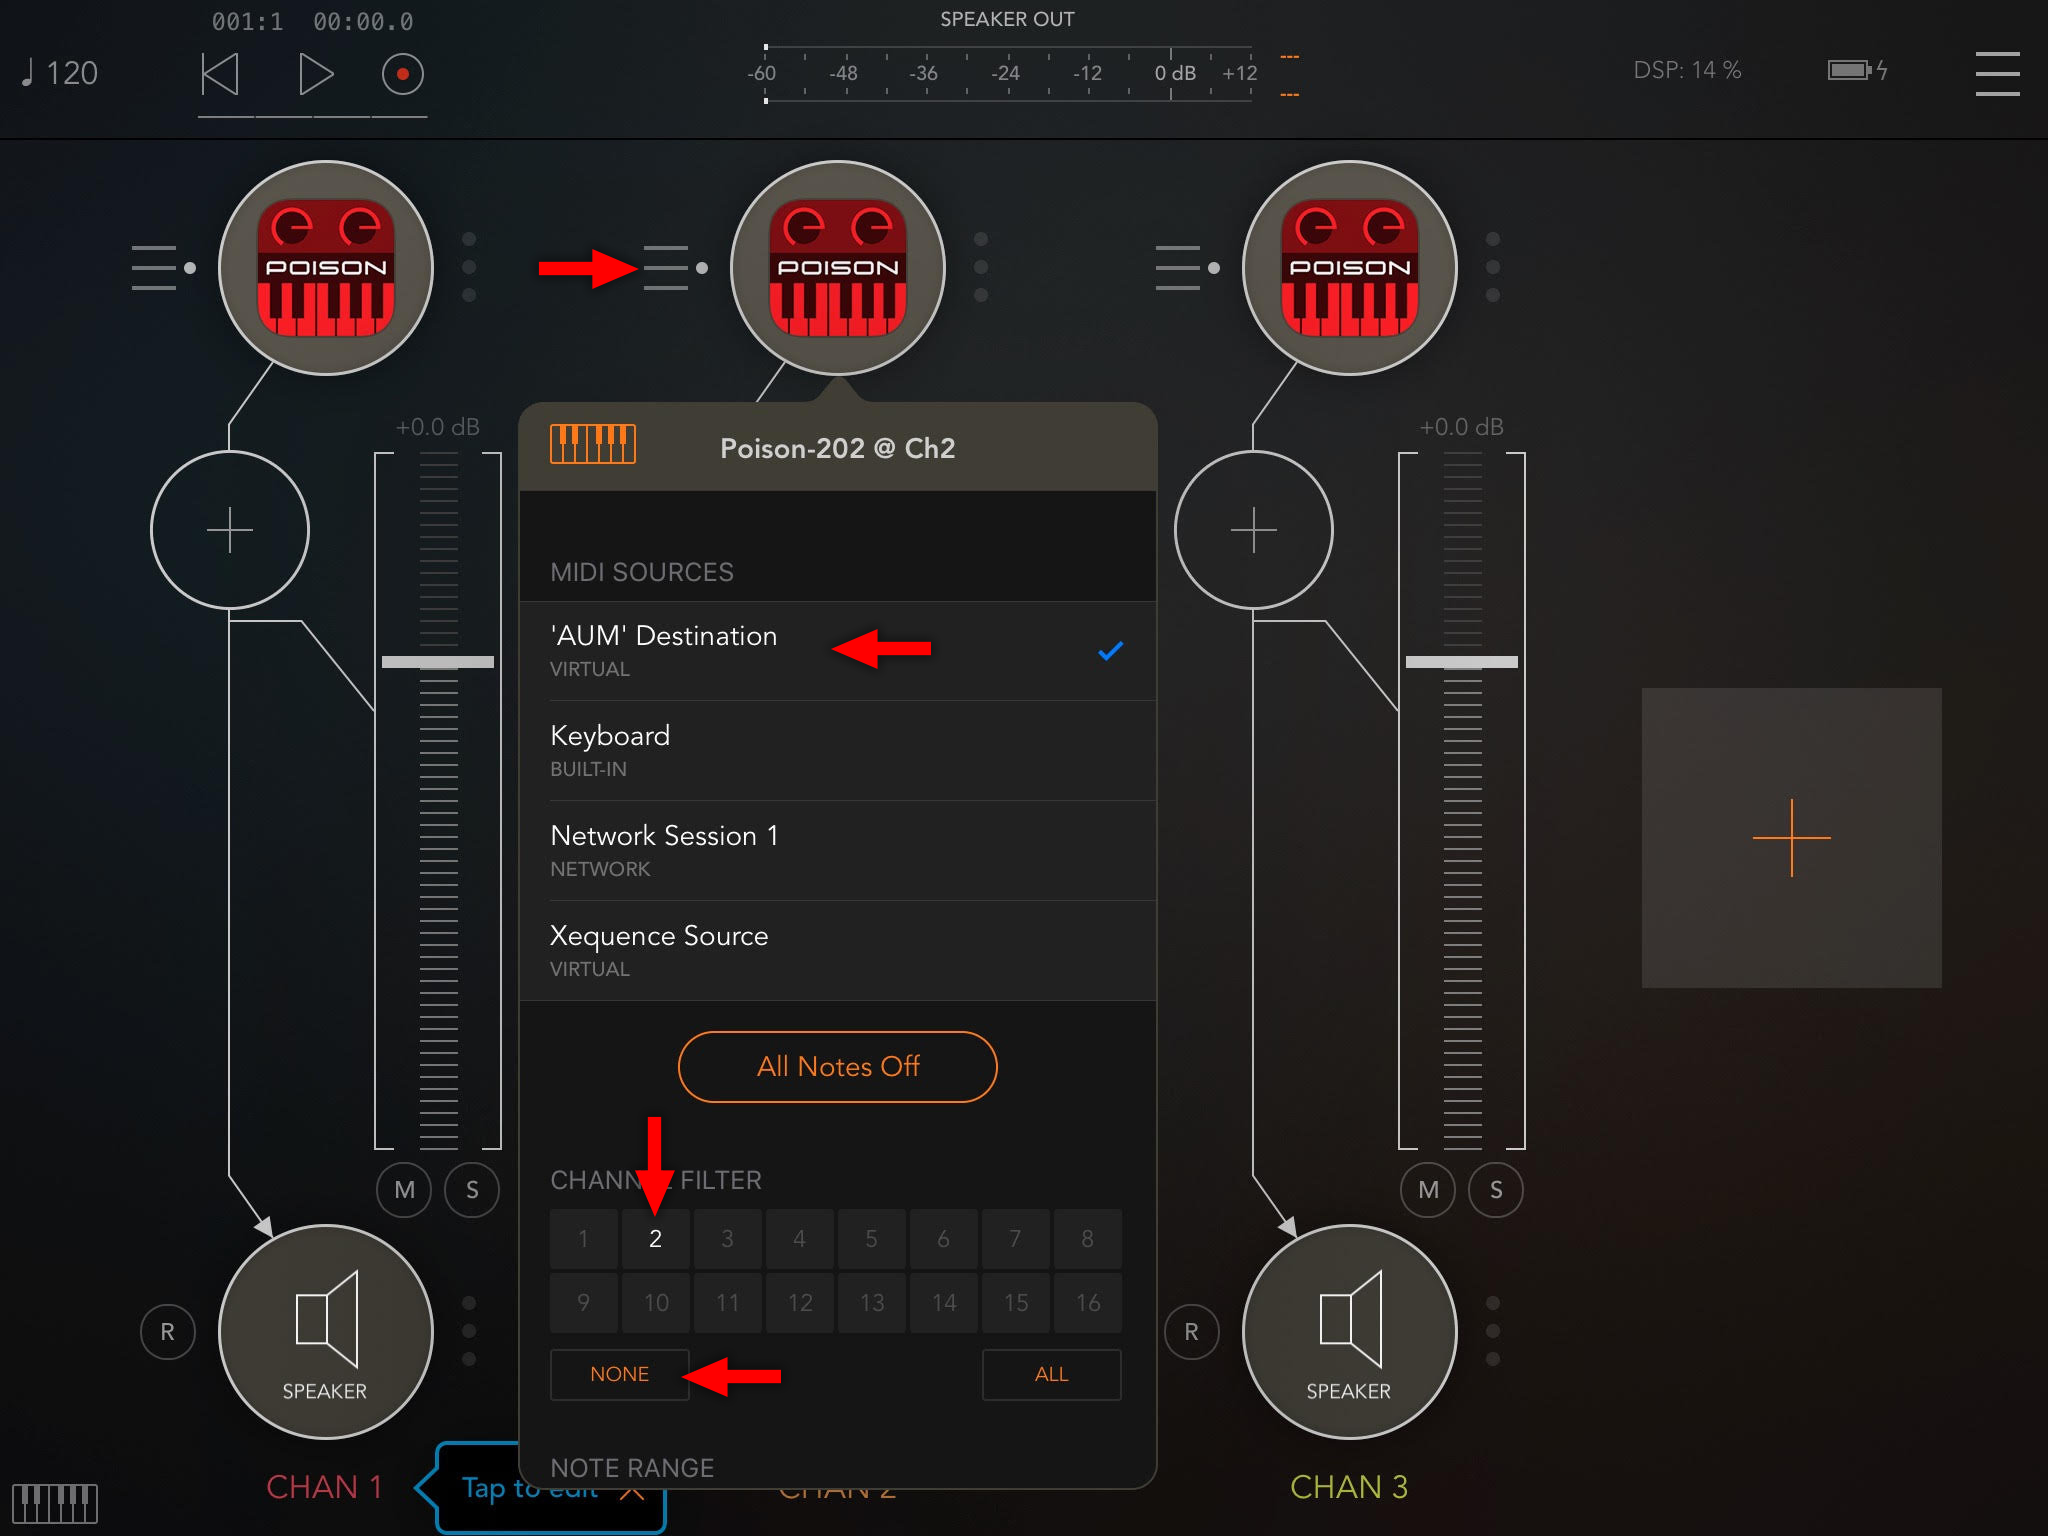The width and height of the screenshot is (2048, 1536).
Task: Enable channel filter 7
Action: coord(1016,1239)
